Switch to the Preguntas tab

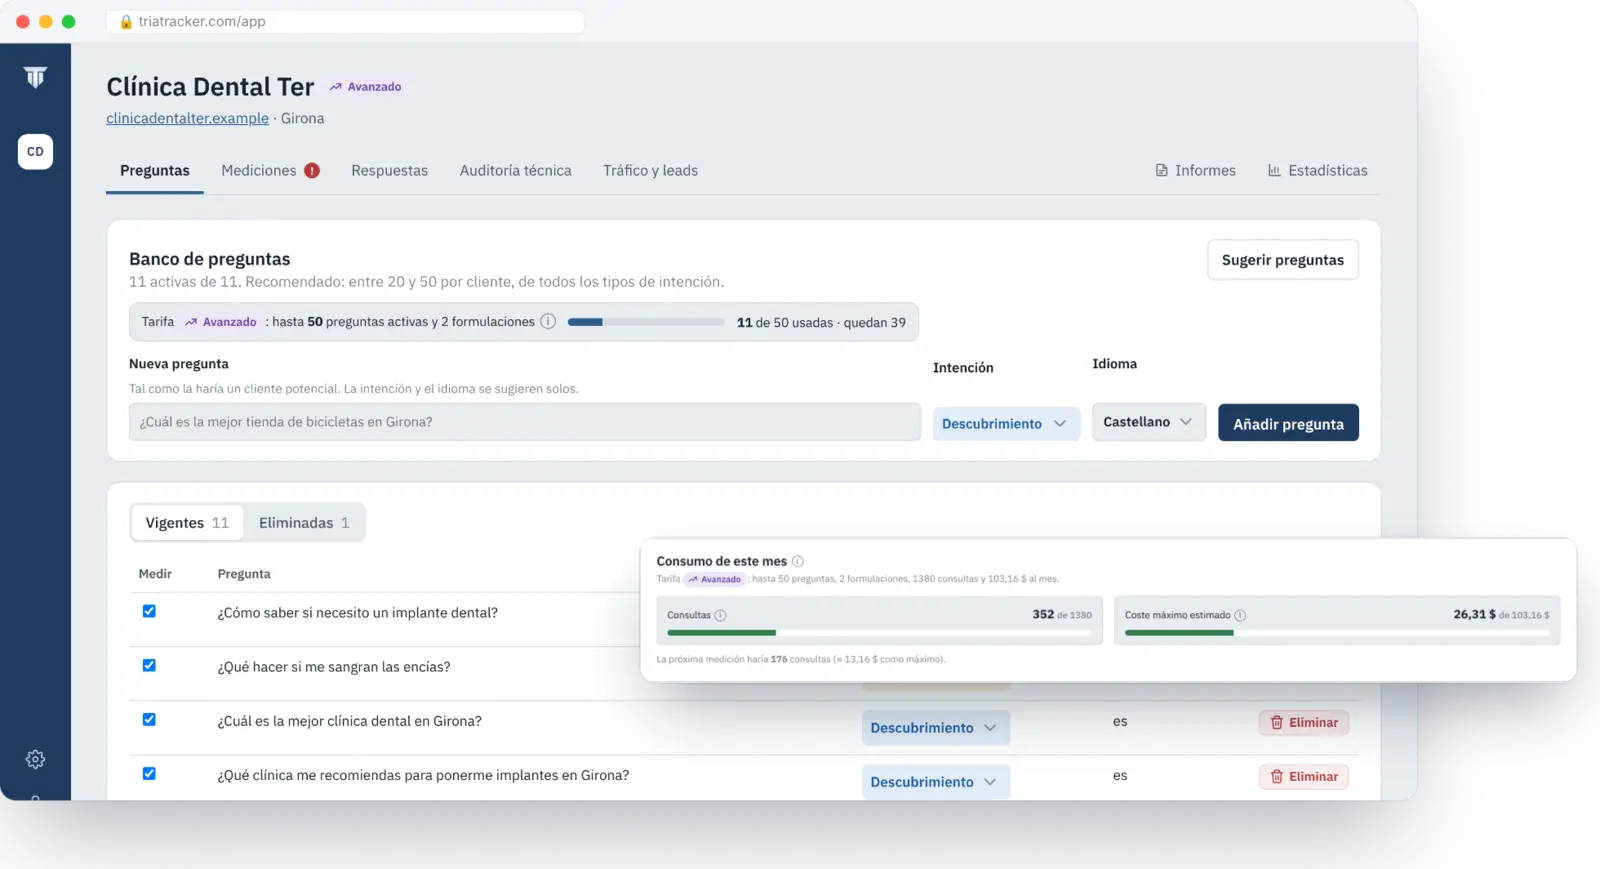155,171
